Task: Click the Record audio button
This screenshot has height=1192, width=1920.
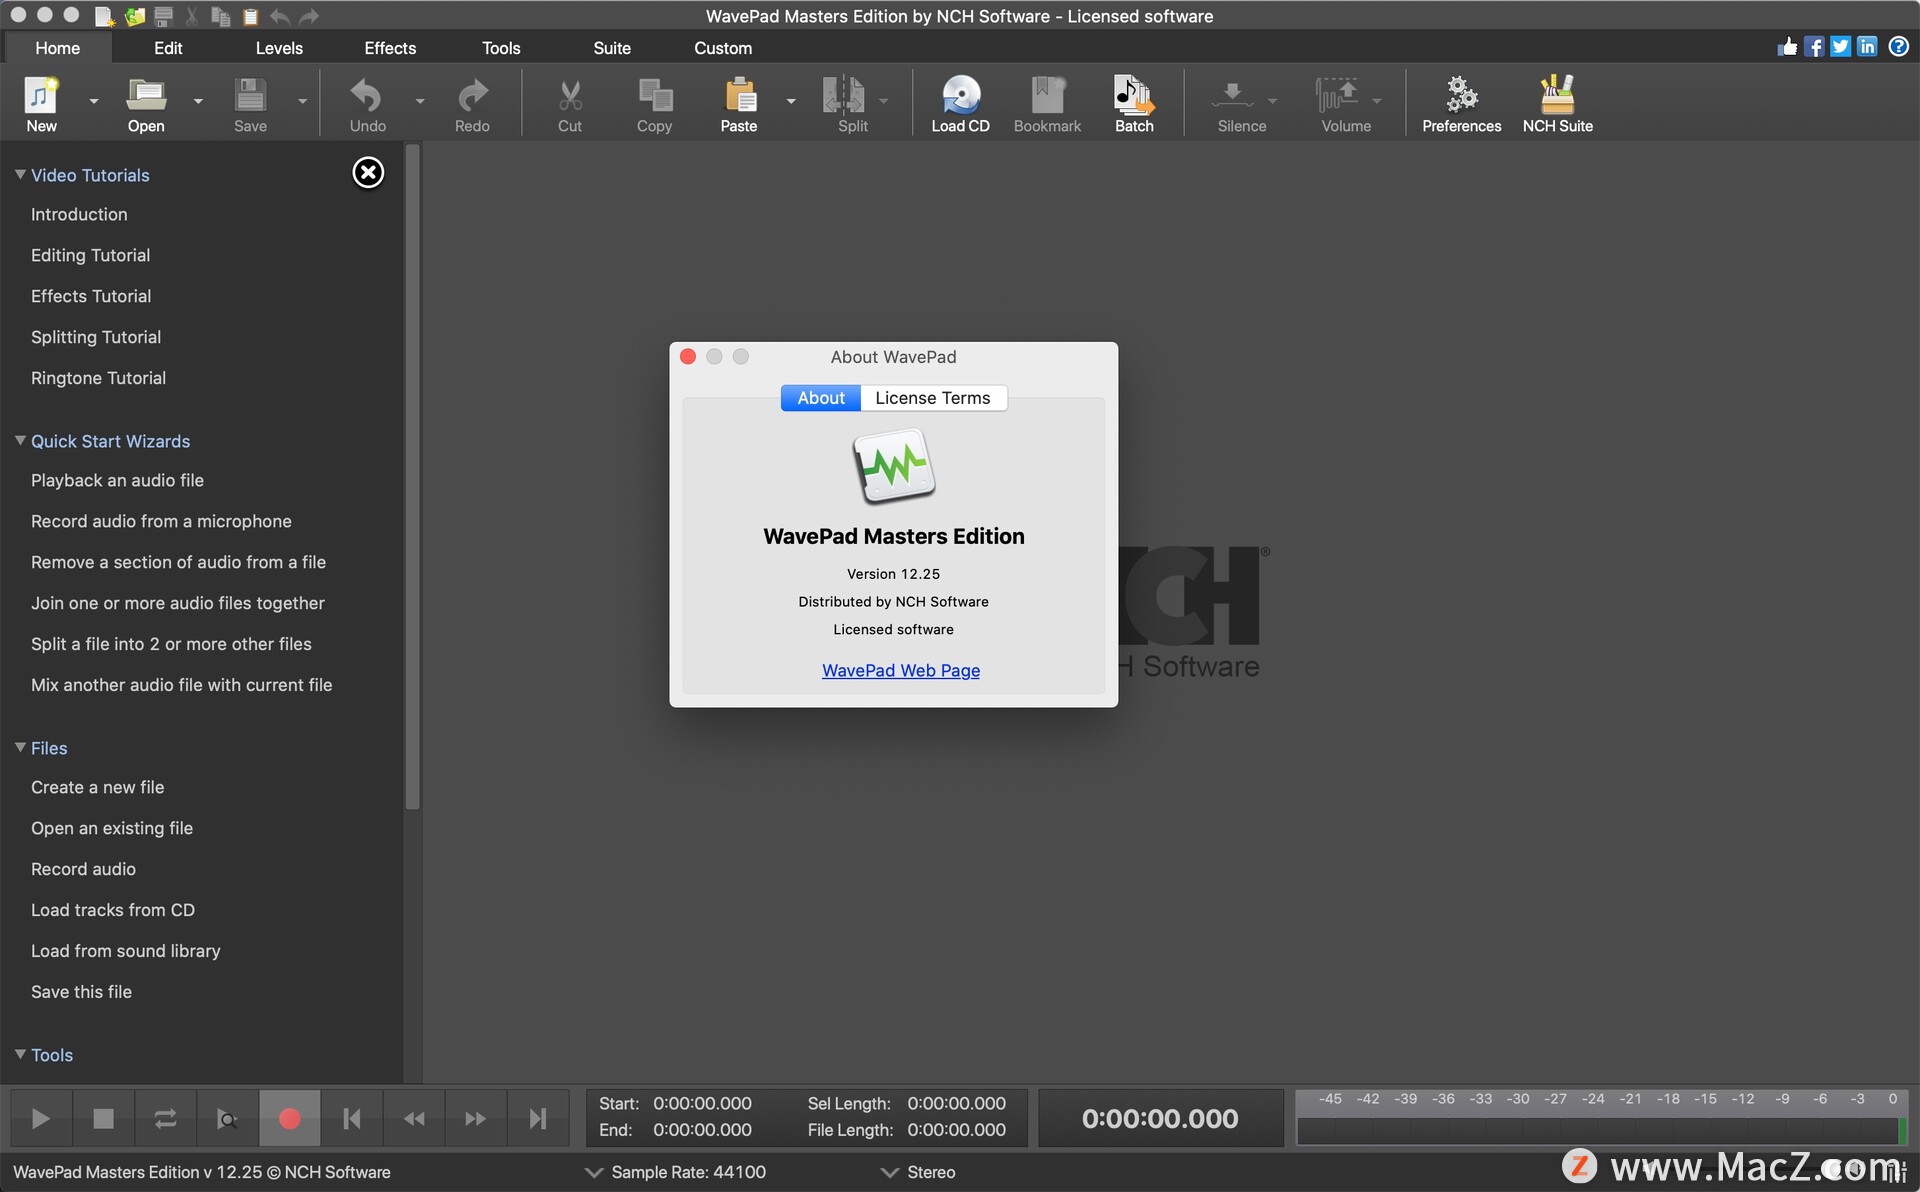Action: pos(82,868)
